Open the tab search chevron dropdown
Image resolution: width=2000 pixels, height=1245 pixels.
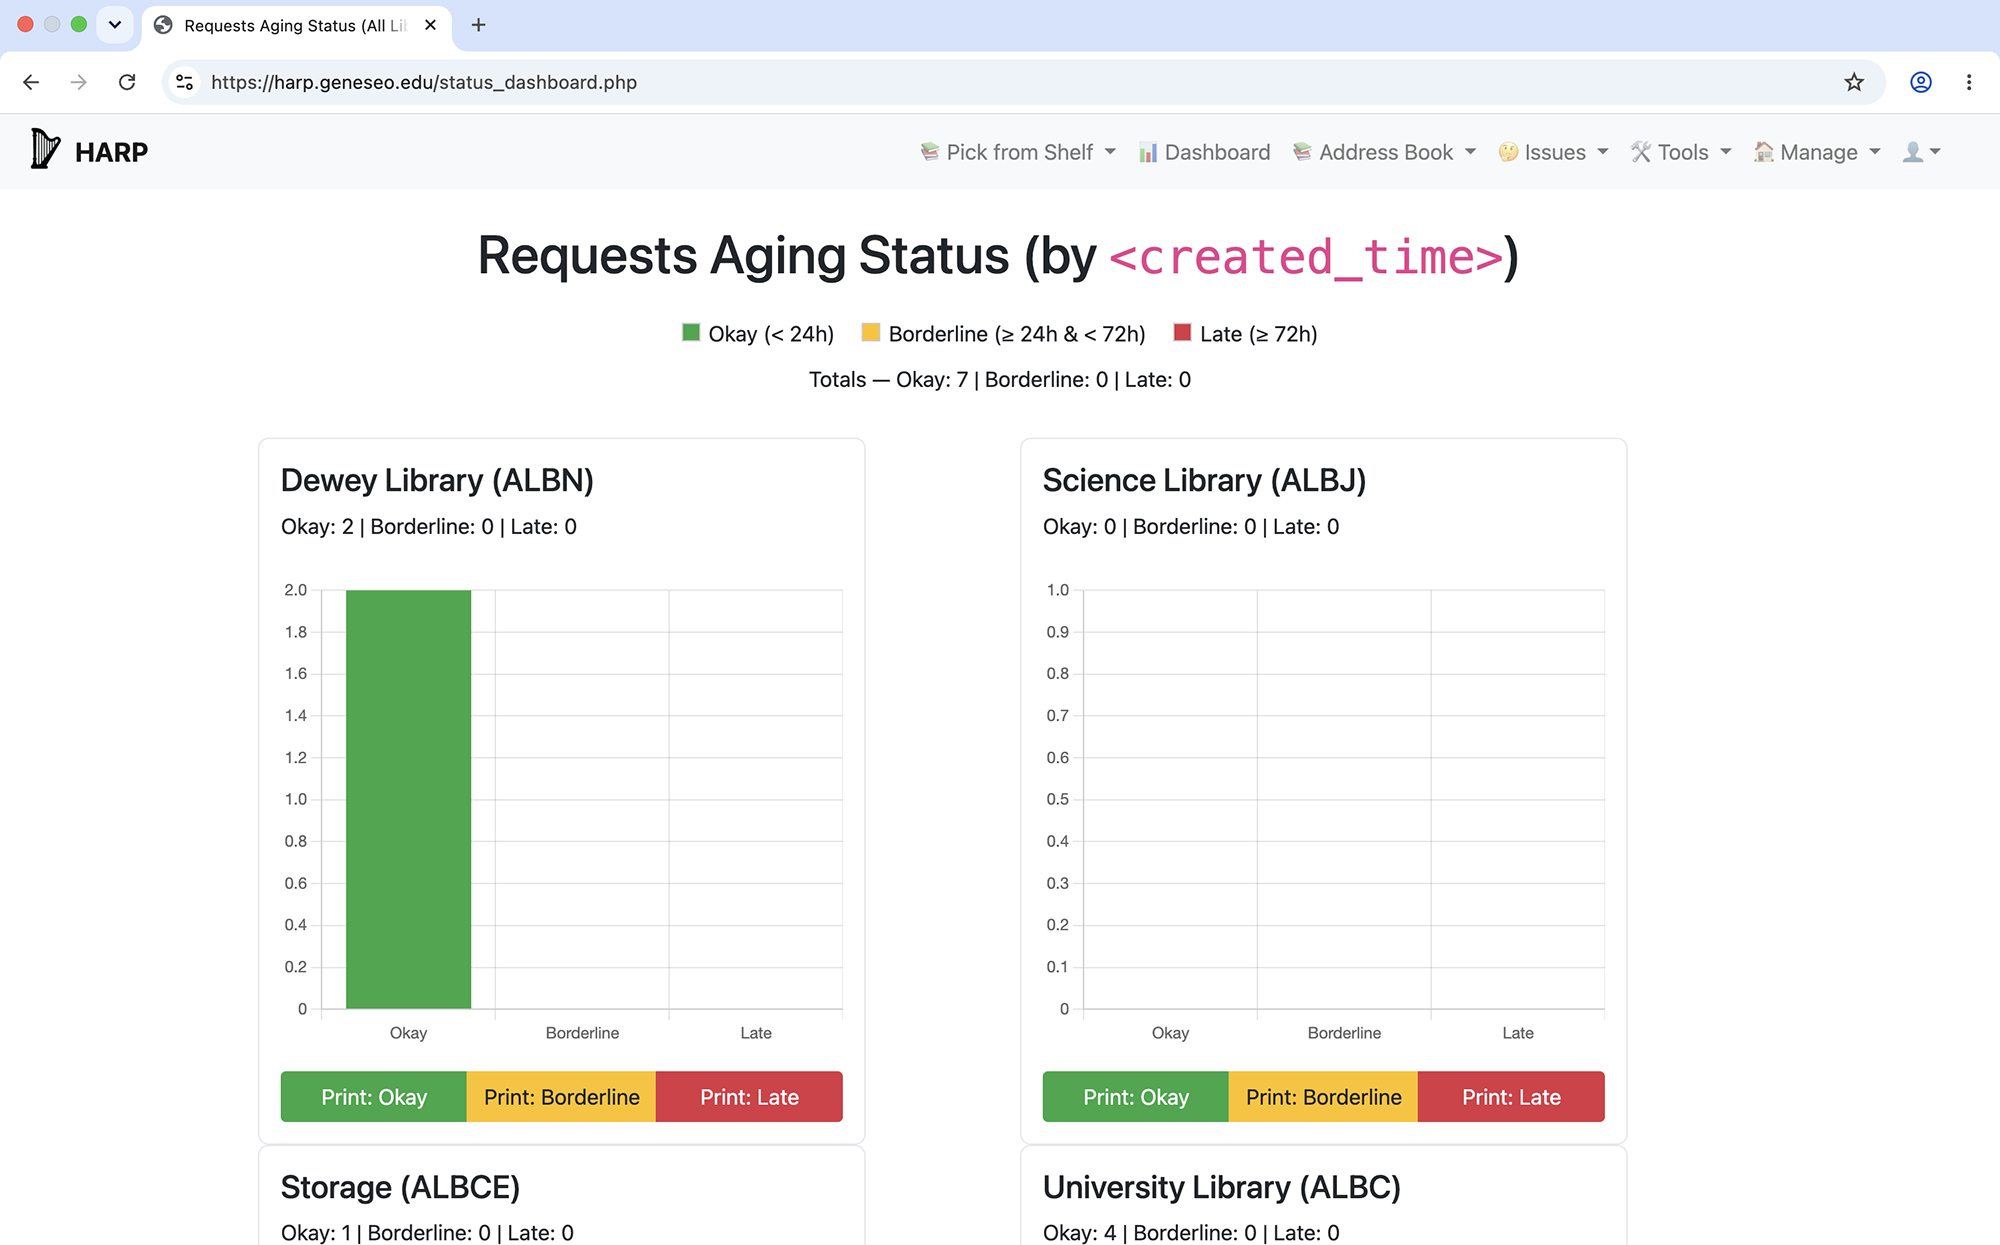click(x=115, y=25)
